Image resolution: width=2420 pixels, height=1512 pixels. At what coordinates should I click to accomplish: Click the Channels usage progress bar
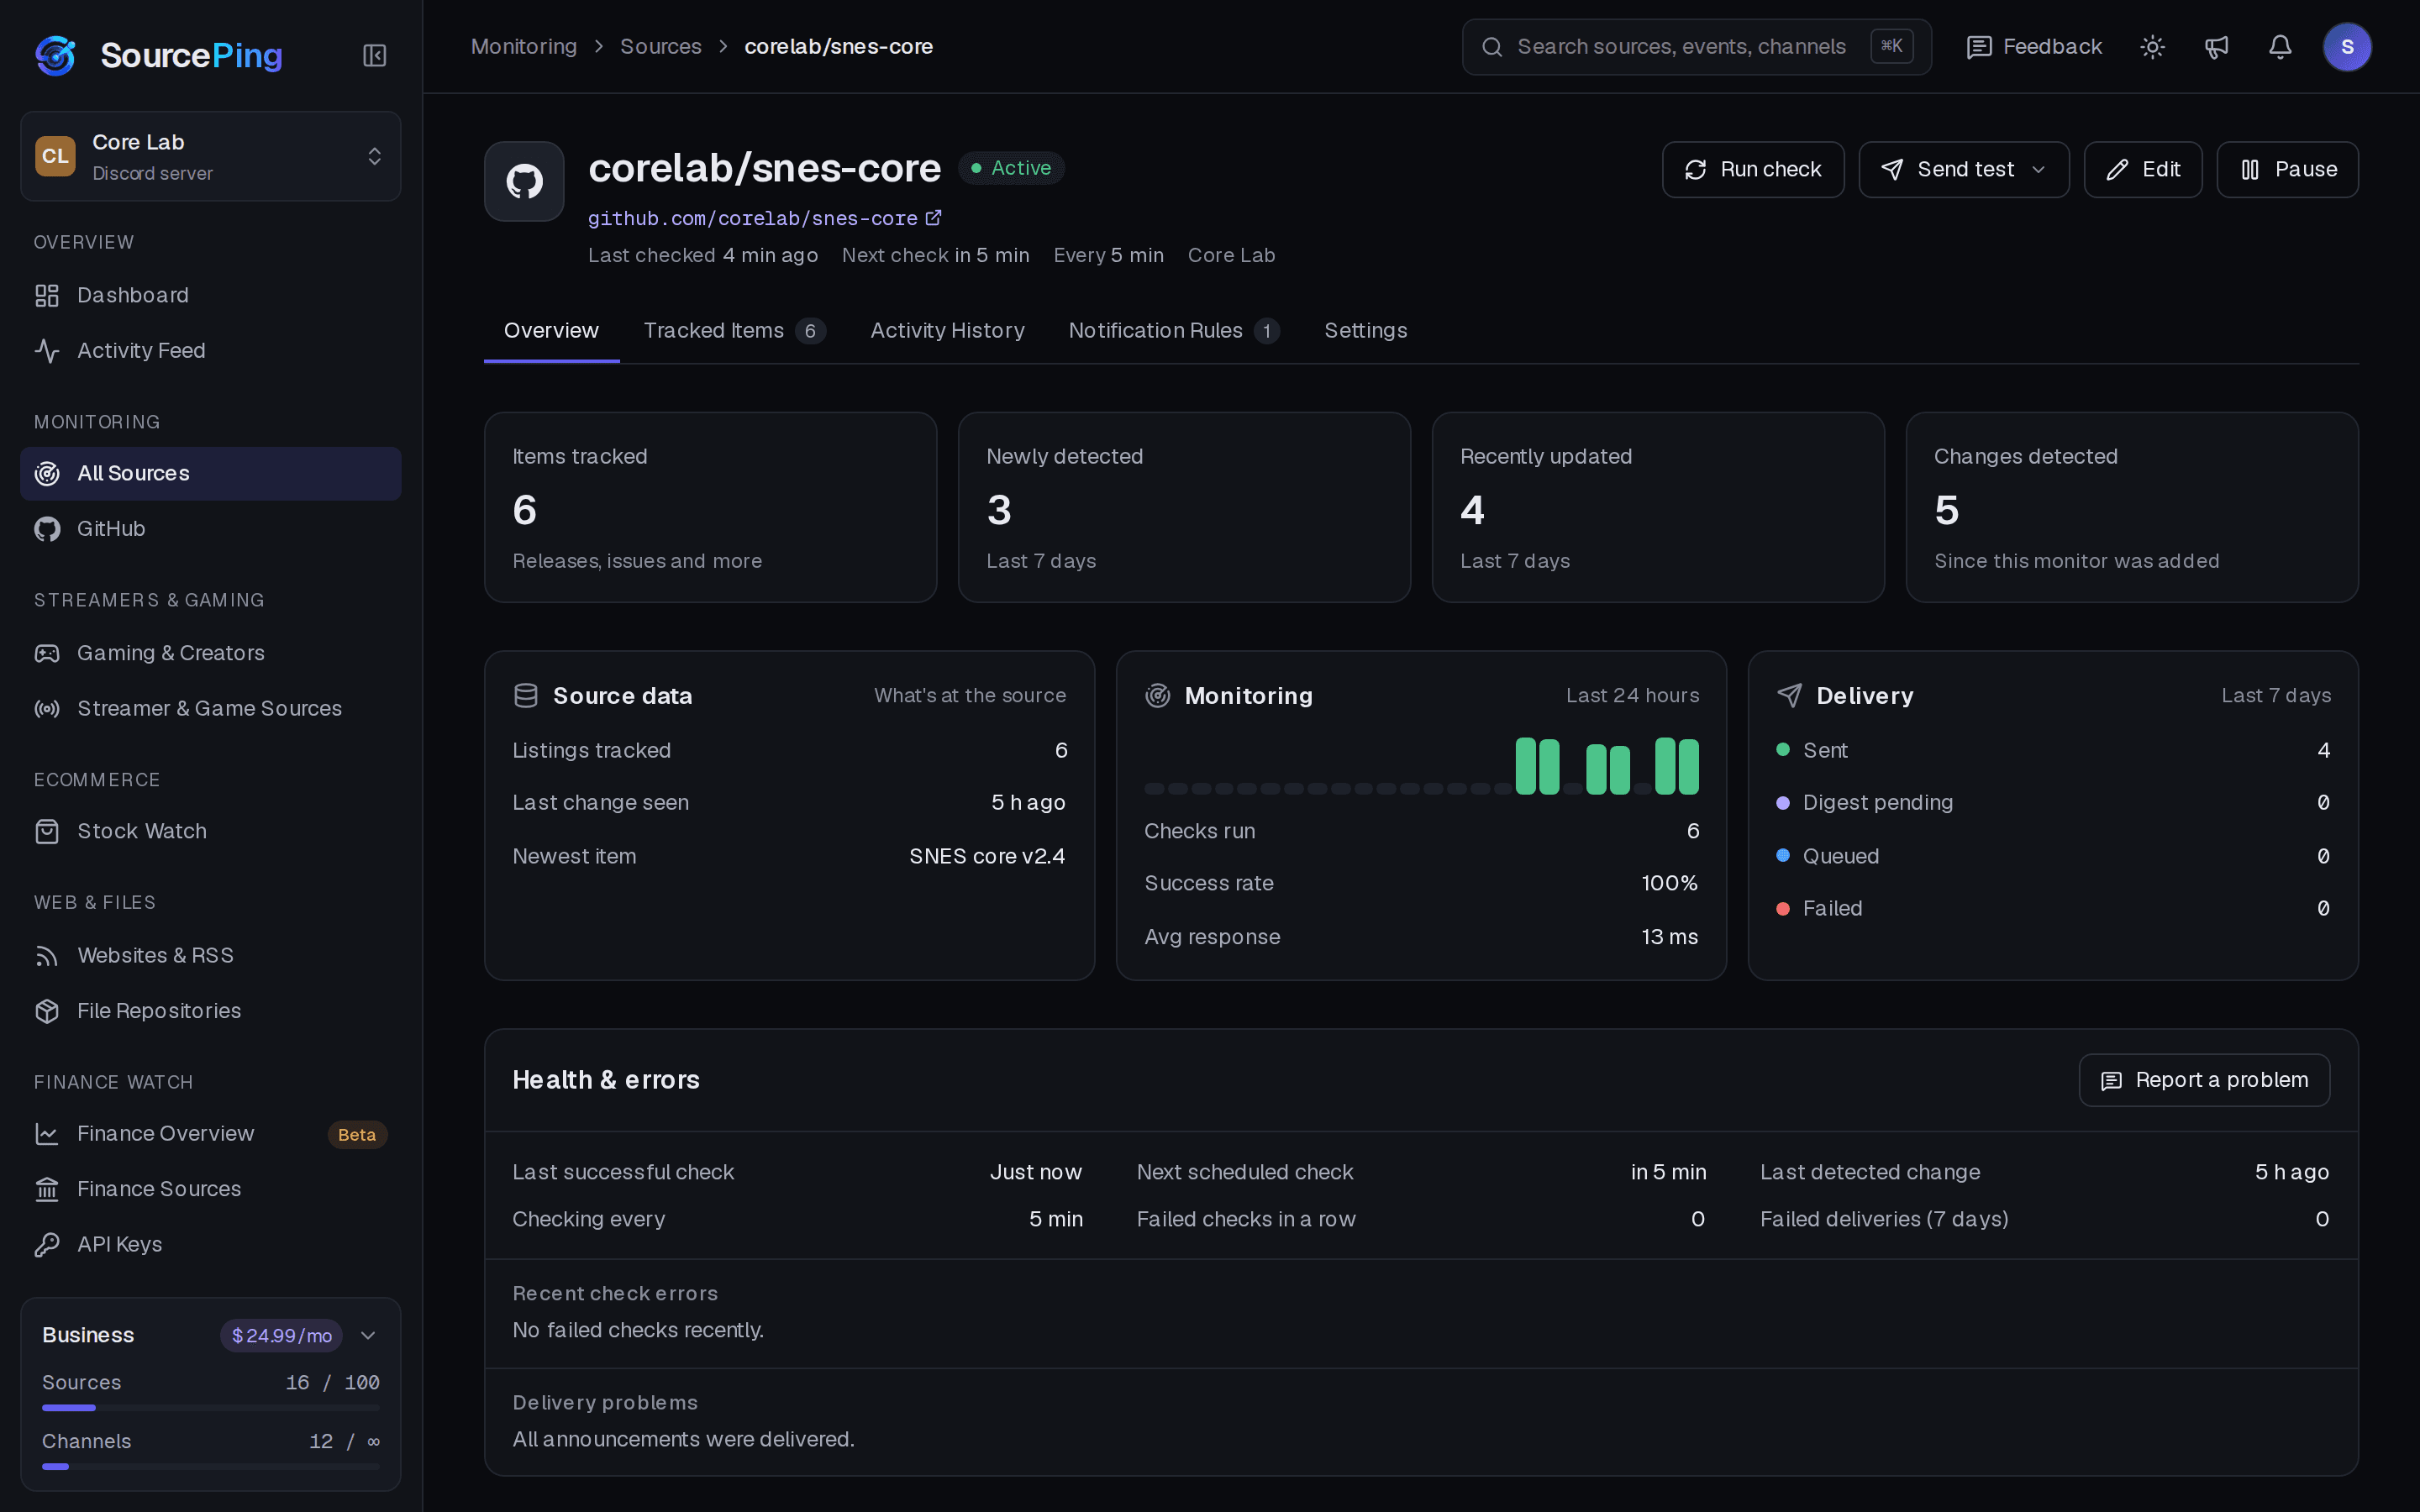click(x=211, y=1467)
